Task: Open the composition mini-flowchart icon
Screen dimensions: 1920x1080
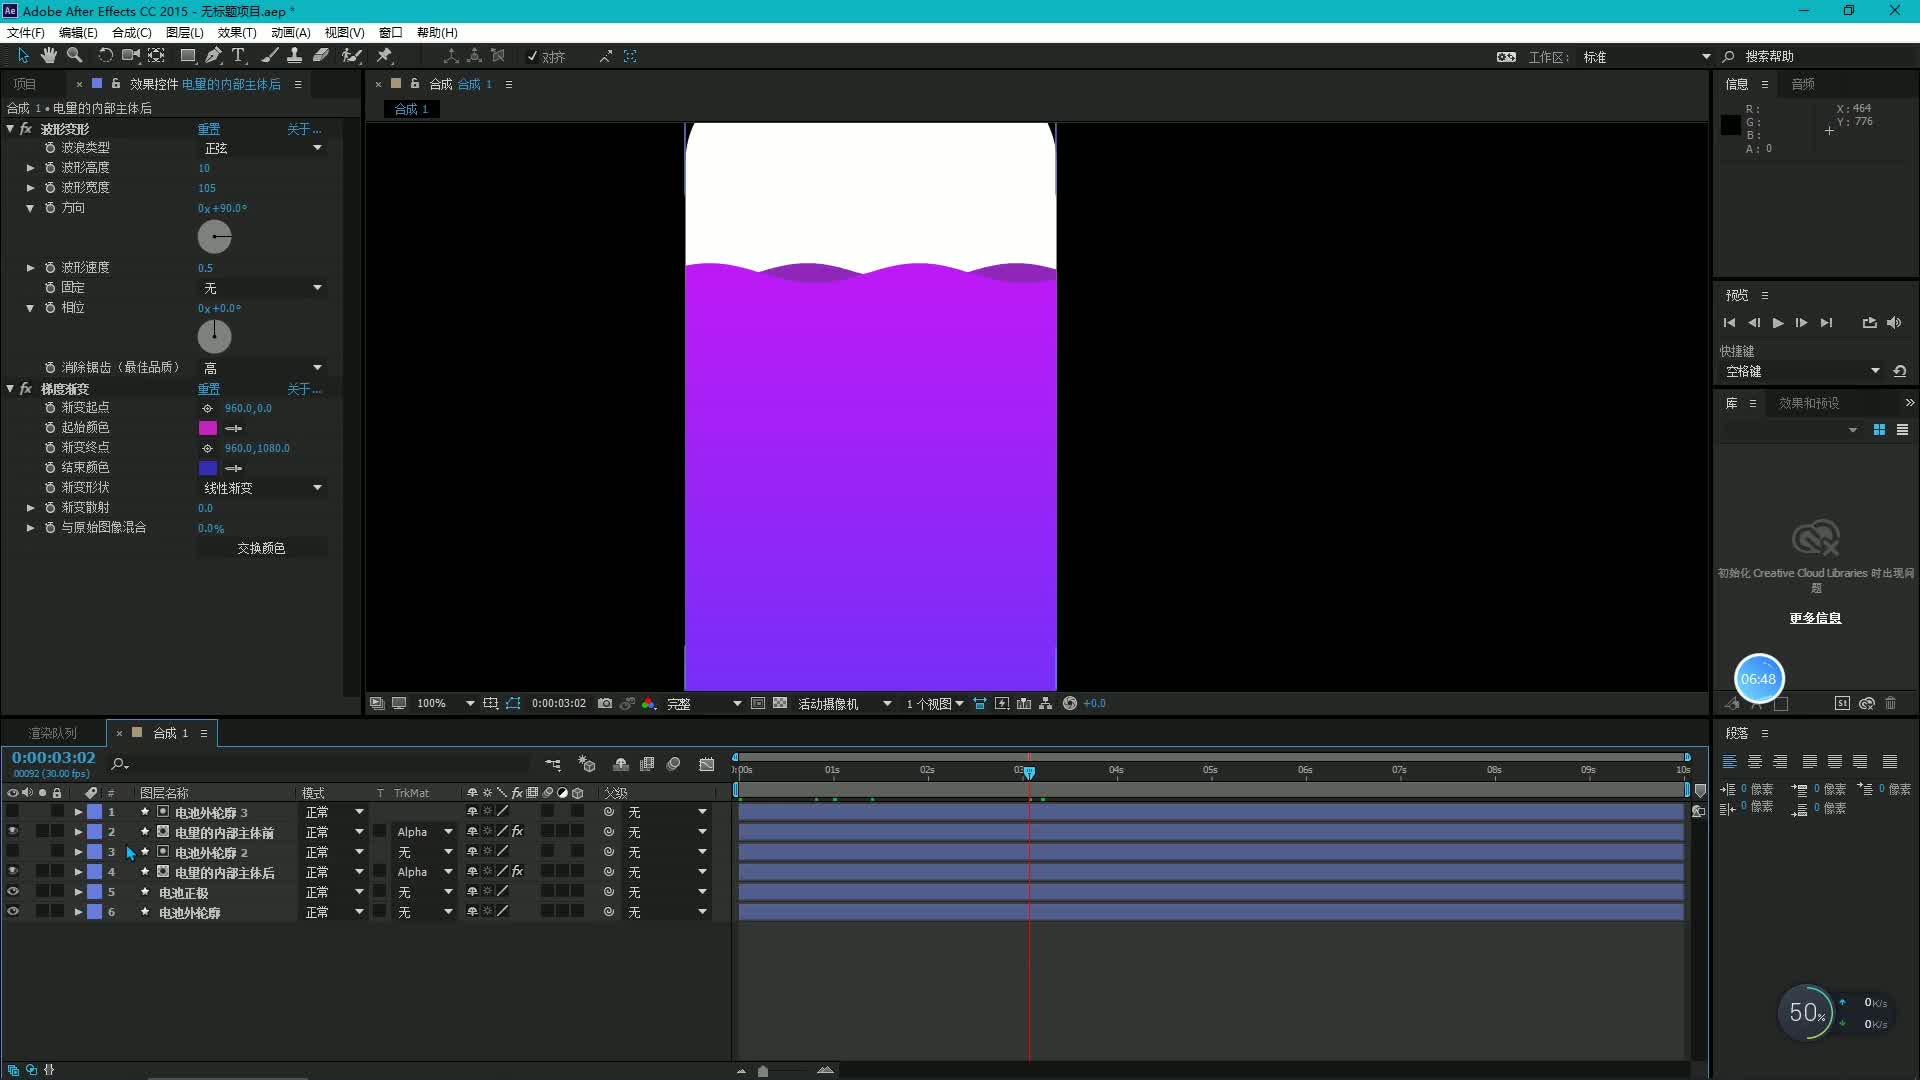Action: pyautogui.click(x=553, y=765)
